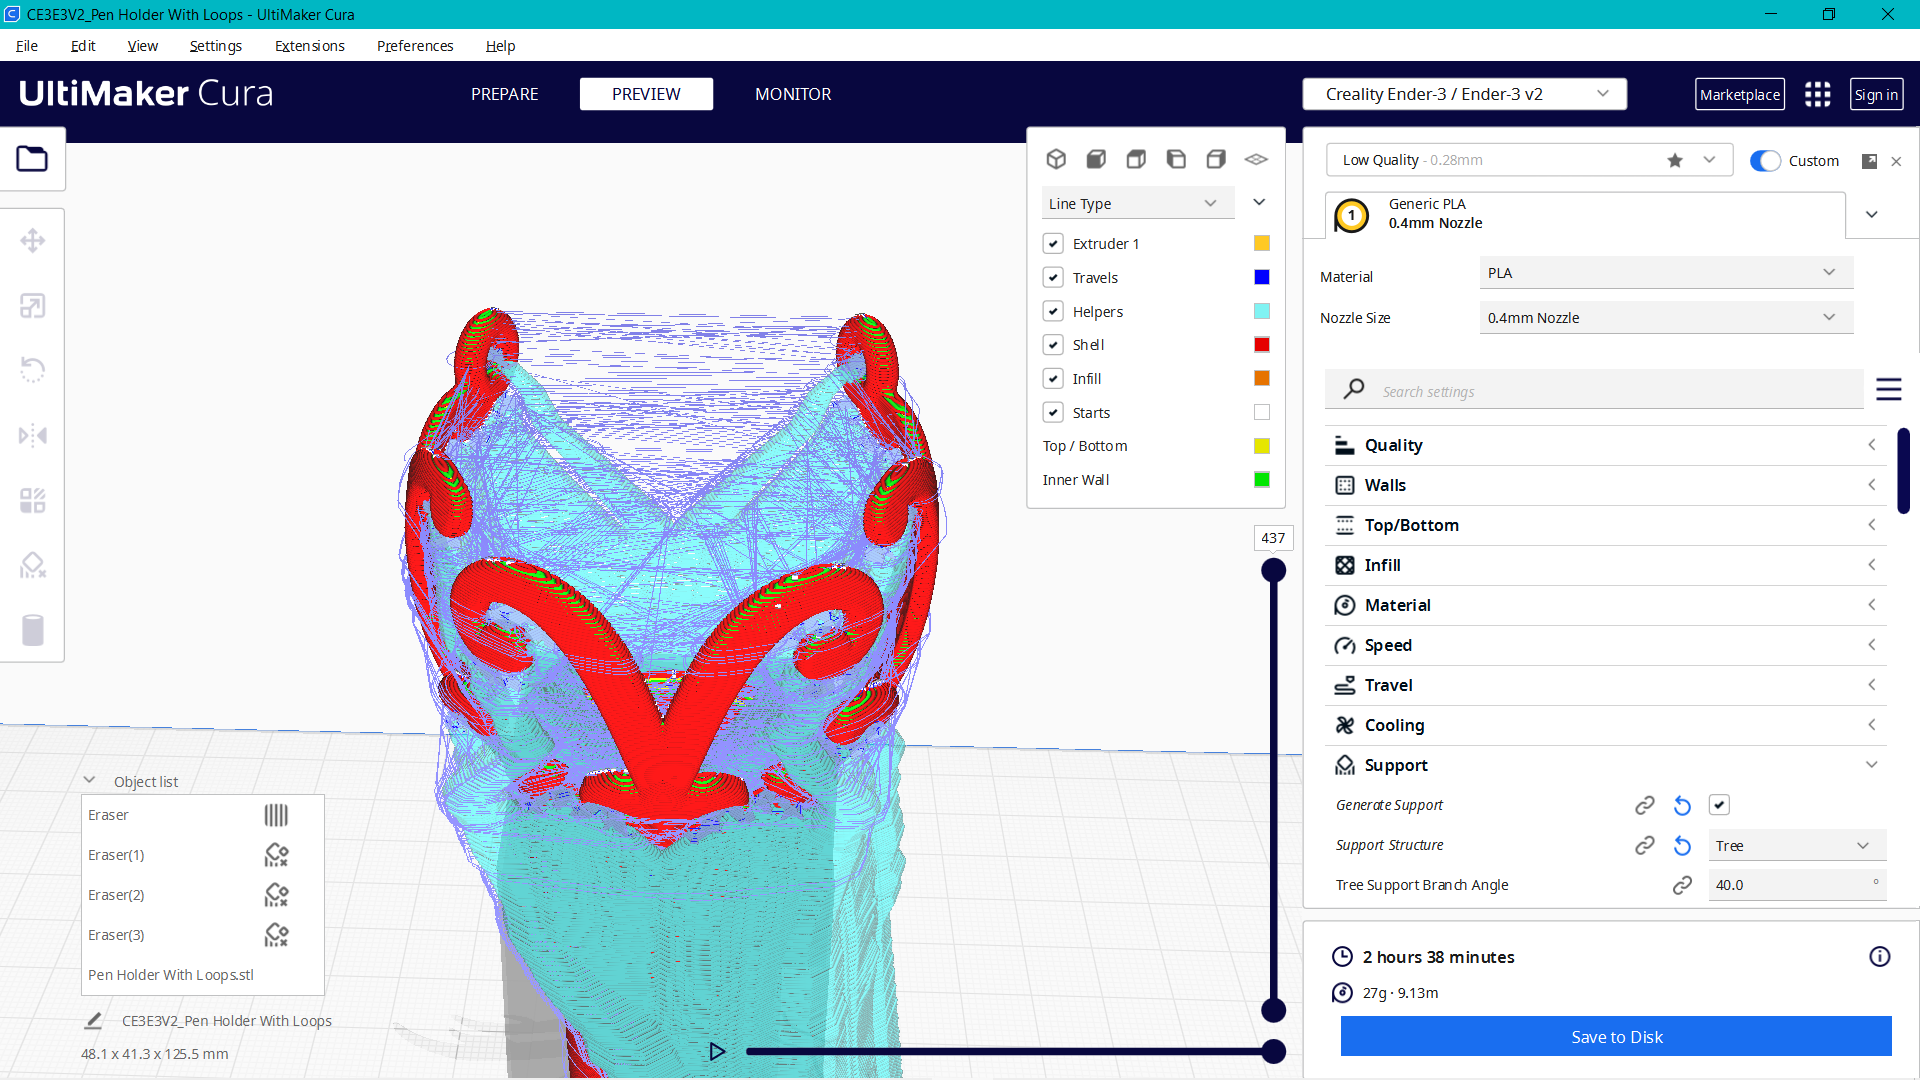Switch to 3D perspective view icon
The width and height of the screenshot is (1920, 1080).
(1056, 159)
